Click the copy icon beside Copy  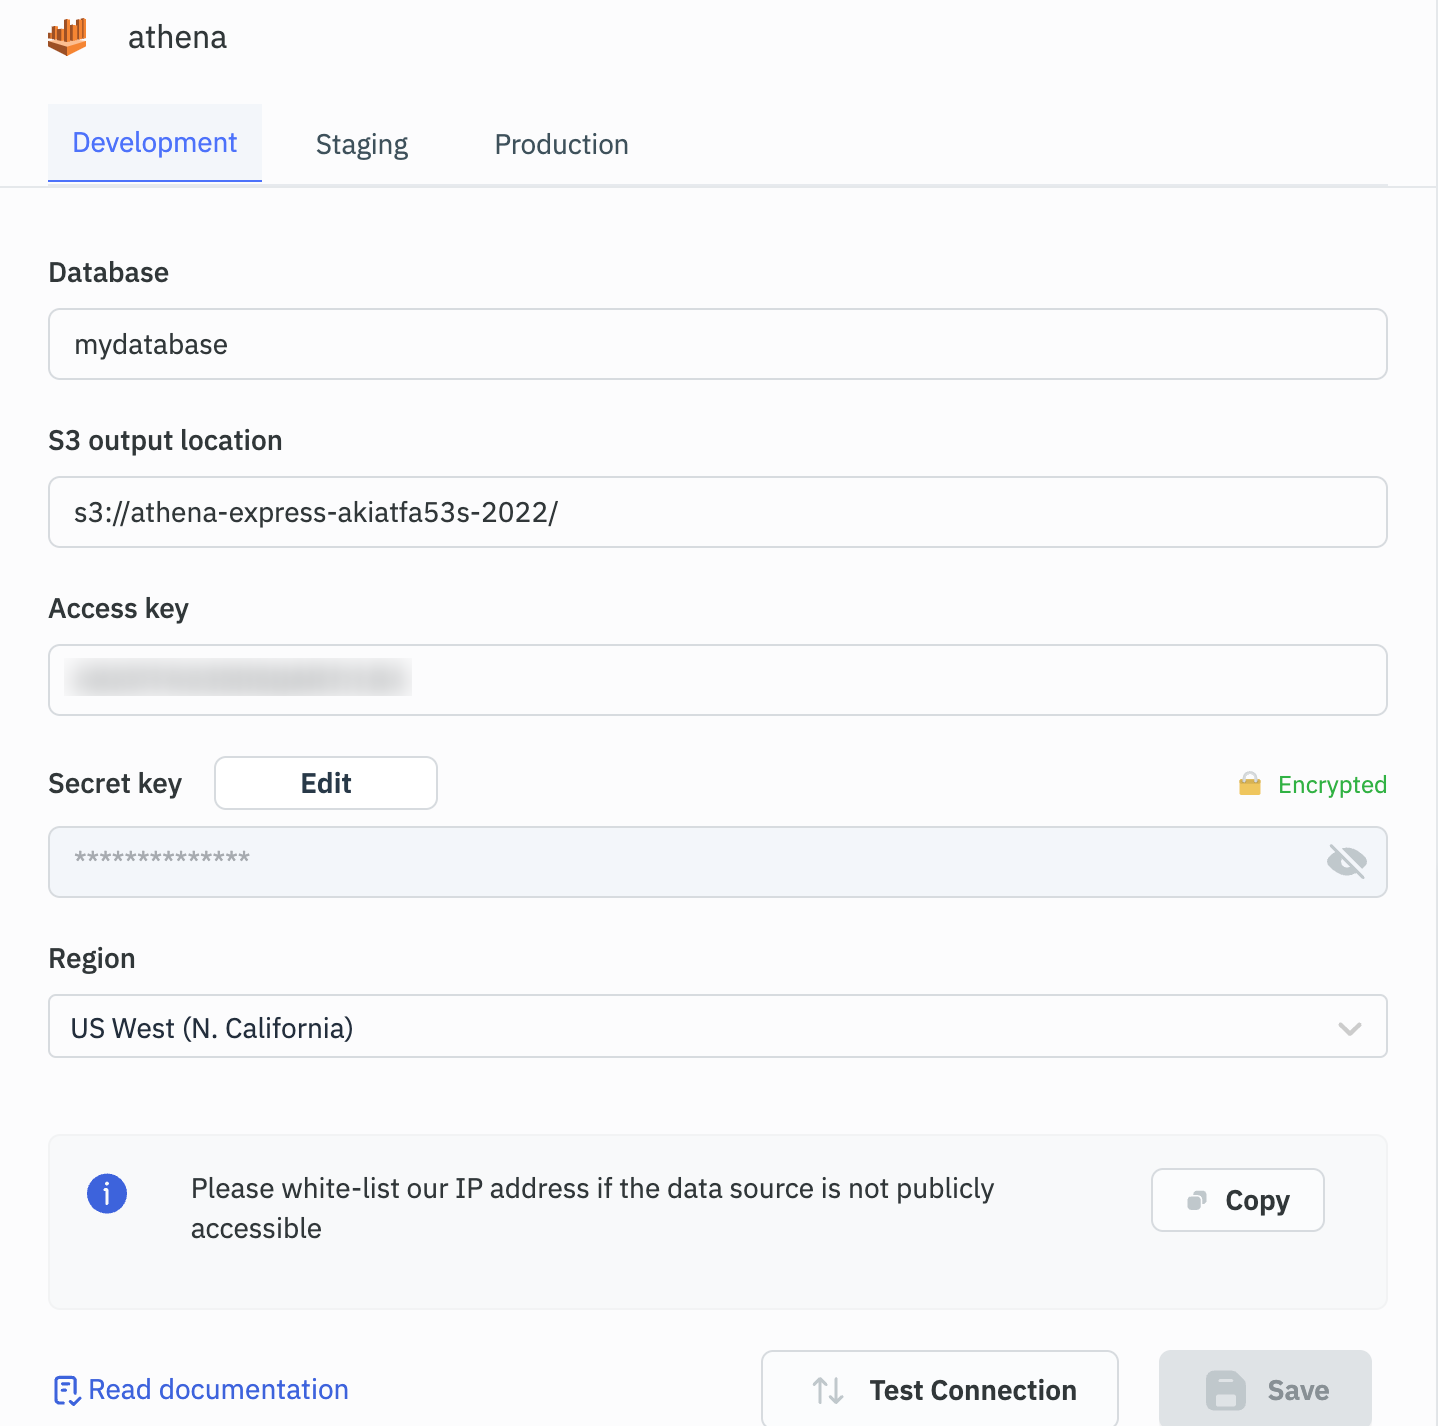[1197, 1200]
